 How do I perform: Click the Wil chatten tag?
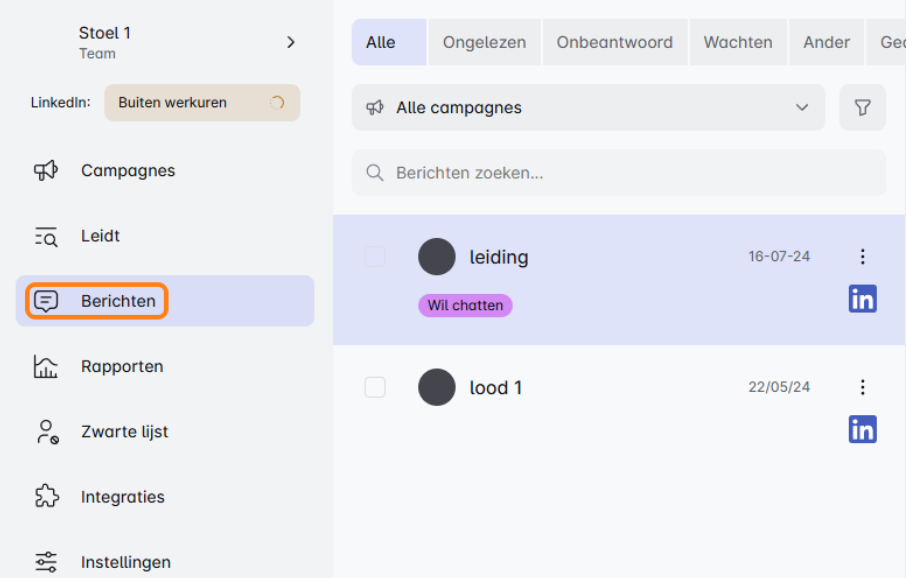[465, 306]
